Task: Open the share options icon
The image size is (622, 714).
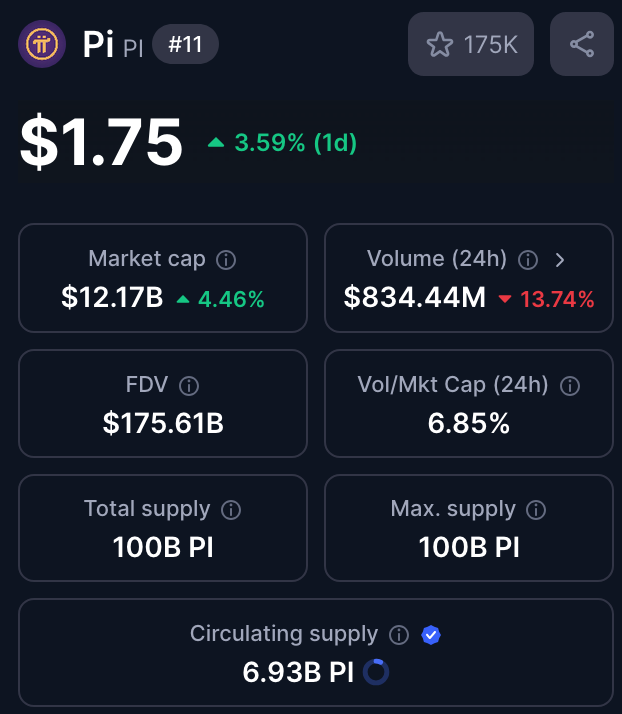Action: (x=581, y=44)
